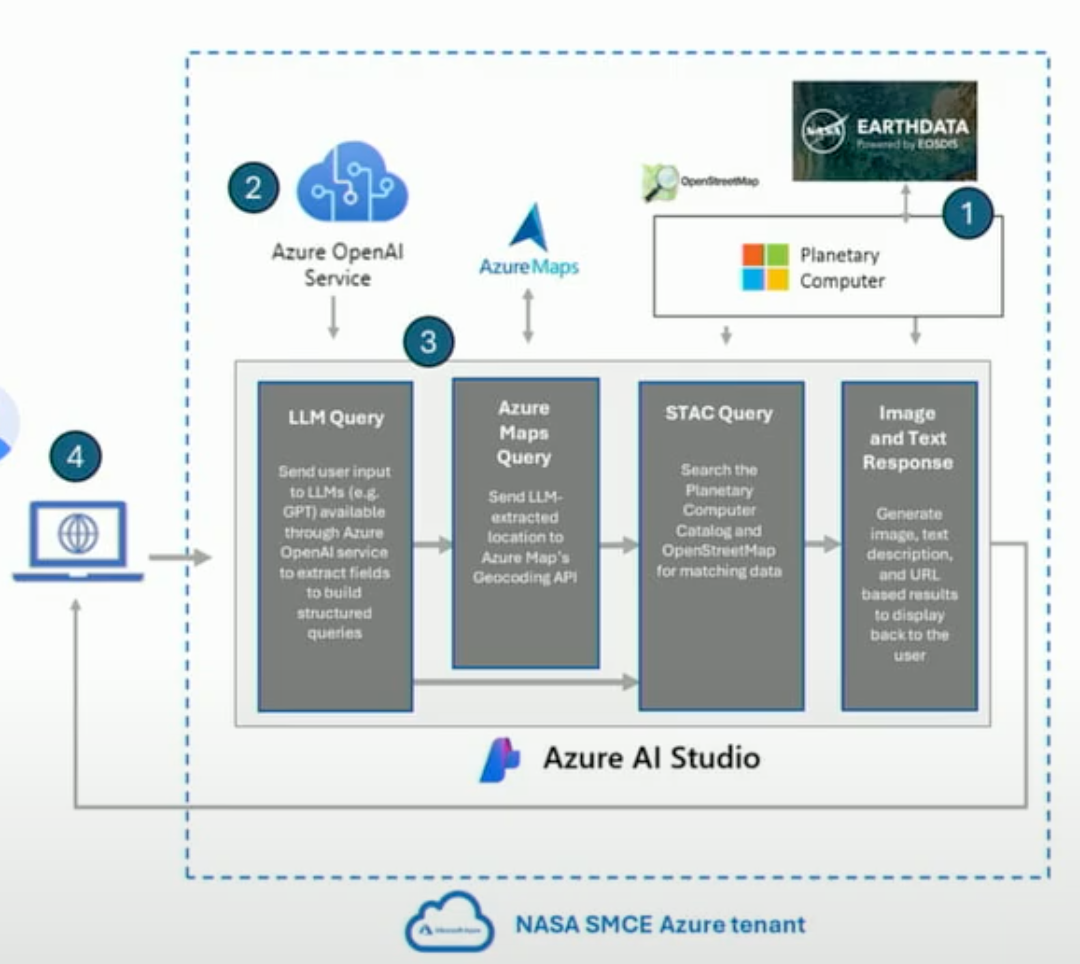
Task: Click the Planetary Computer text label
Action: tap(842, 268)
